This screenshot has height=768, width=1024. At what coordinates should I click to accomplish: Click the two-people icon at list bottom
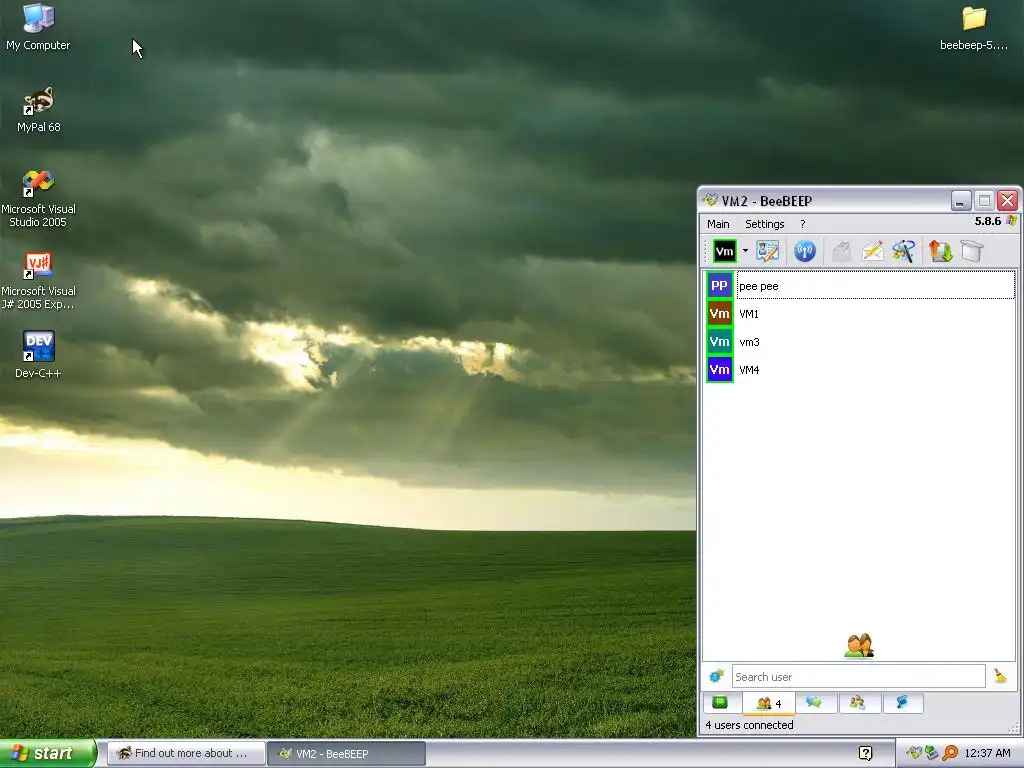(859, 646)
